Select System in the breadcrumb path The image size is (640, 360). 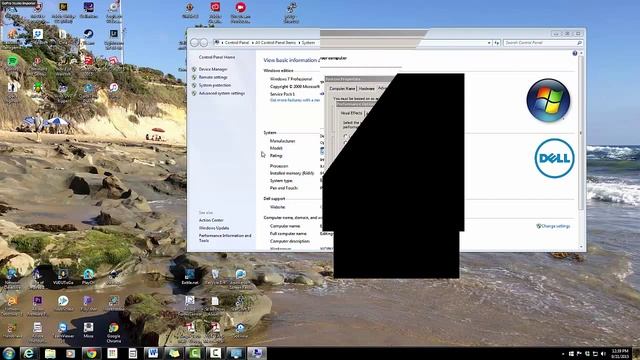tap(308, 43)
